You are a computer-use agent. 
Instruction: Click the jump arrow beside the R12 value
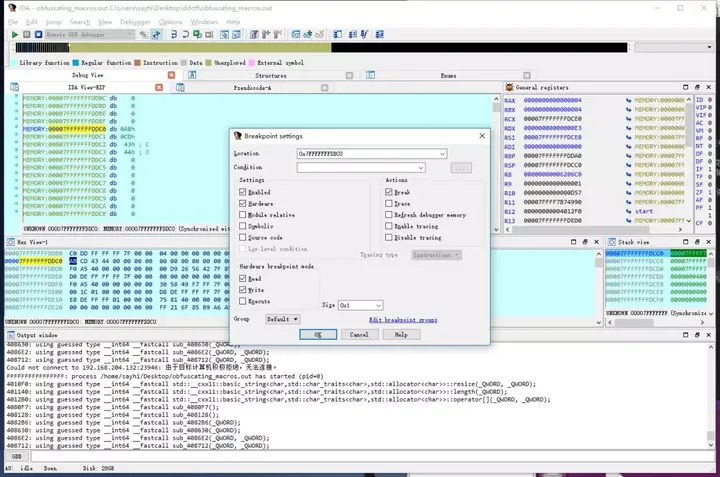[x=628, y=211]
